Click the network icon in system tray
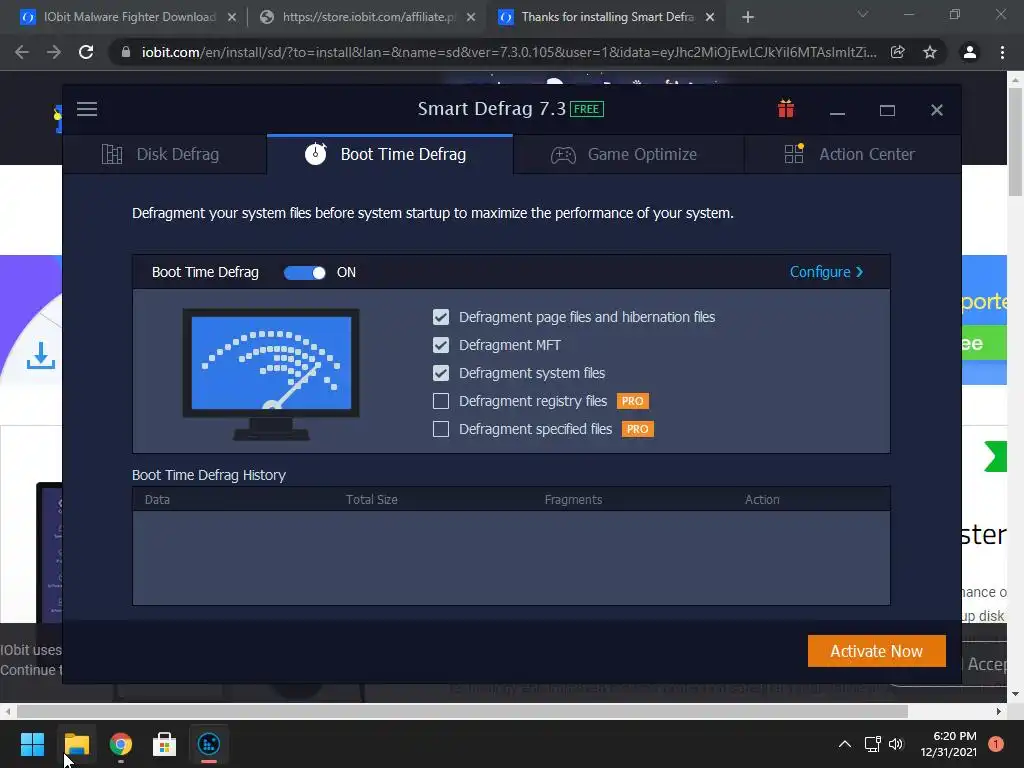 point(872,744)
